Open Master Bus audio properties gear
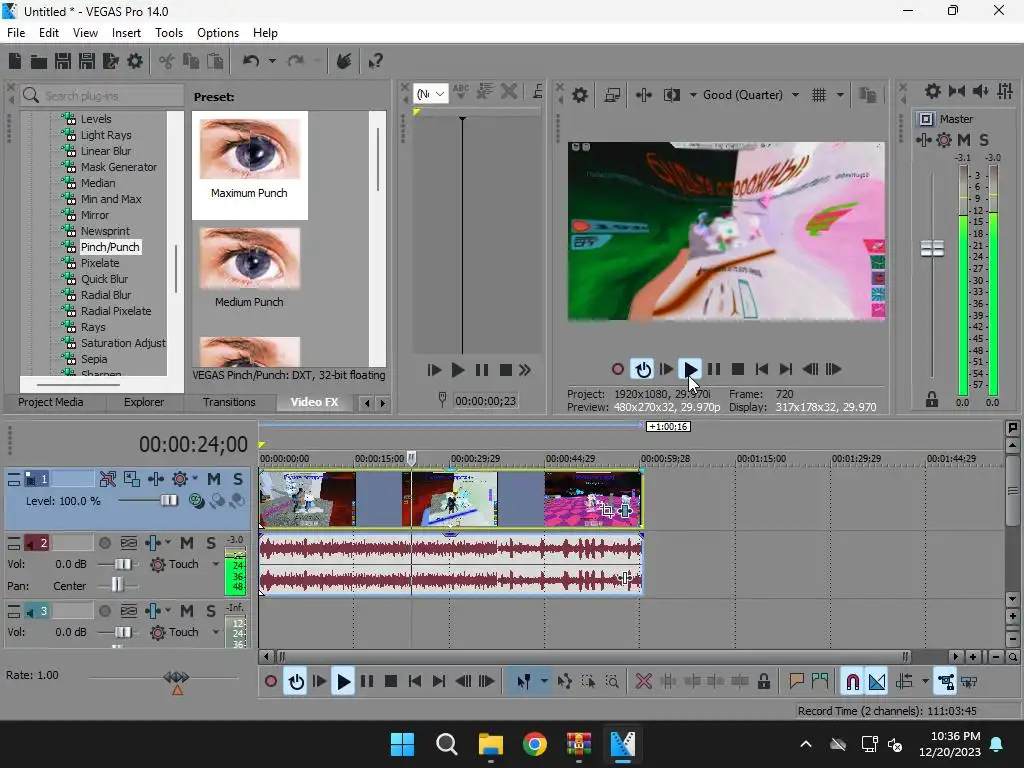Screen dimensions: 1024x768 [933, 91]
